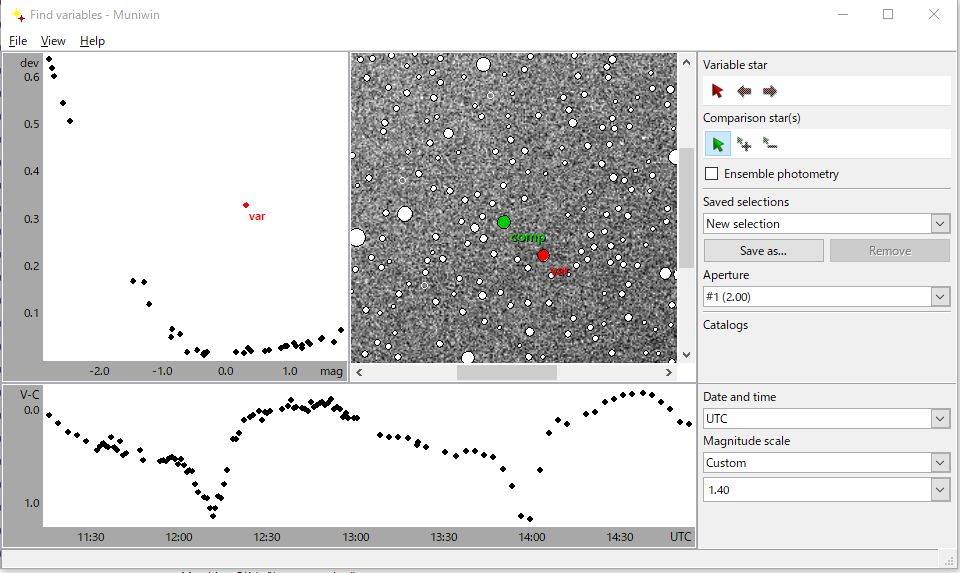This screenshot has width=960, height=573.
Task: Click chart horizontal scrollbar right arrow
Action: point(669,372)
